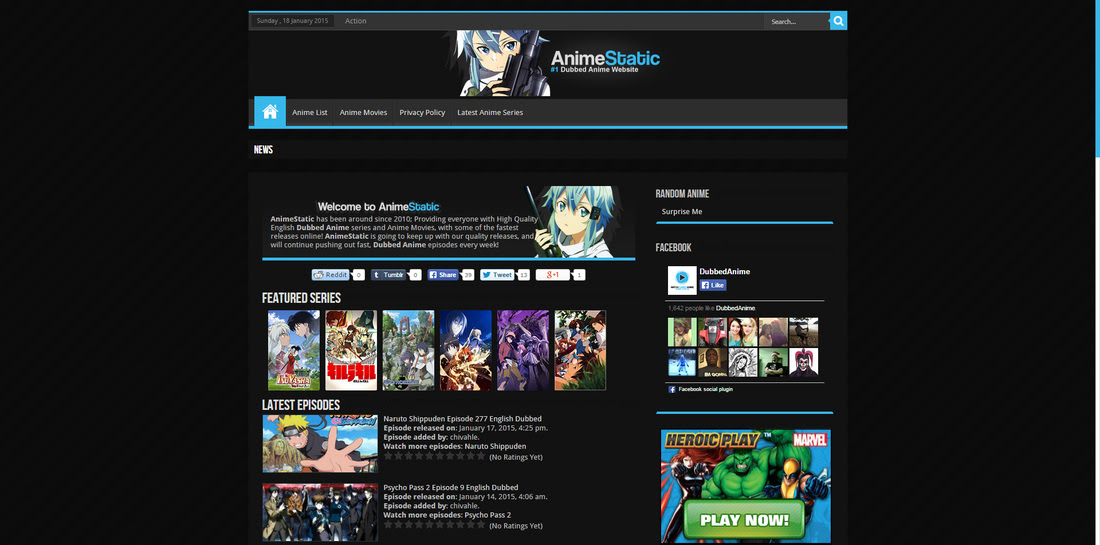
Task: Click the Tweet count bubble showing 13
Action: tap(523, 275)
